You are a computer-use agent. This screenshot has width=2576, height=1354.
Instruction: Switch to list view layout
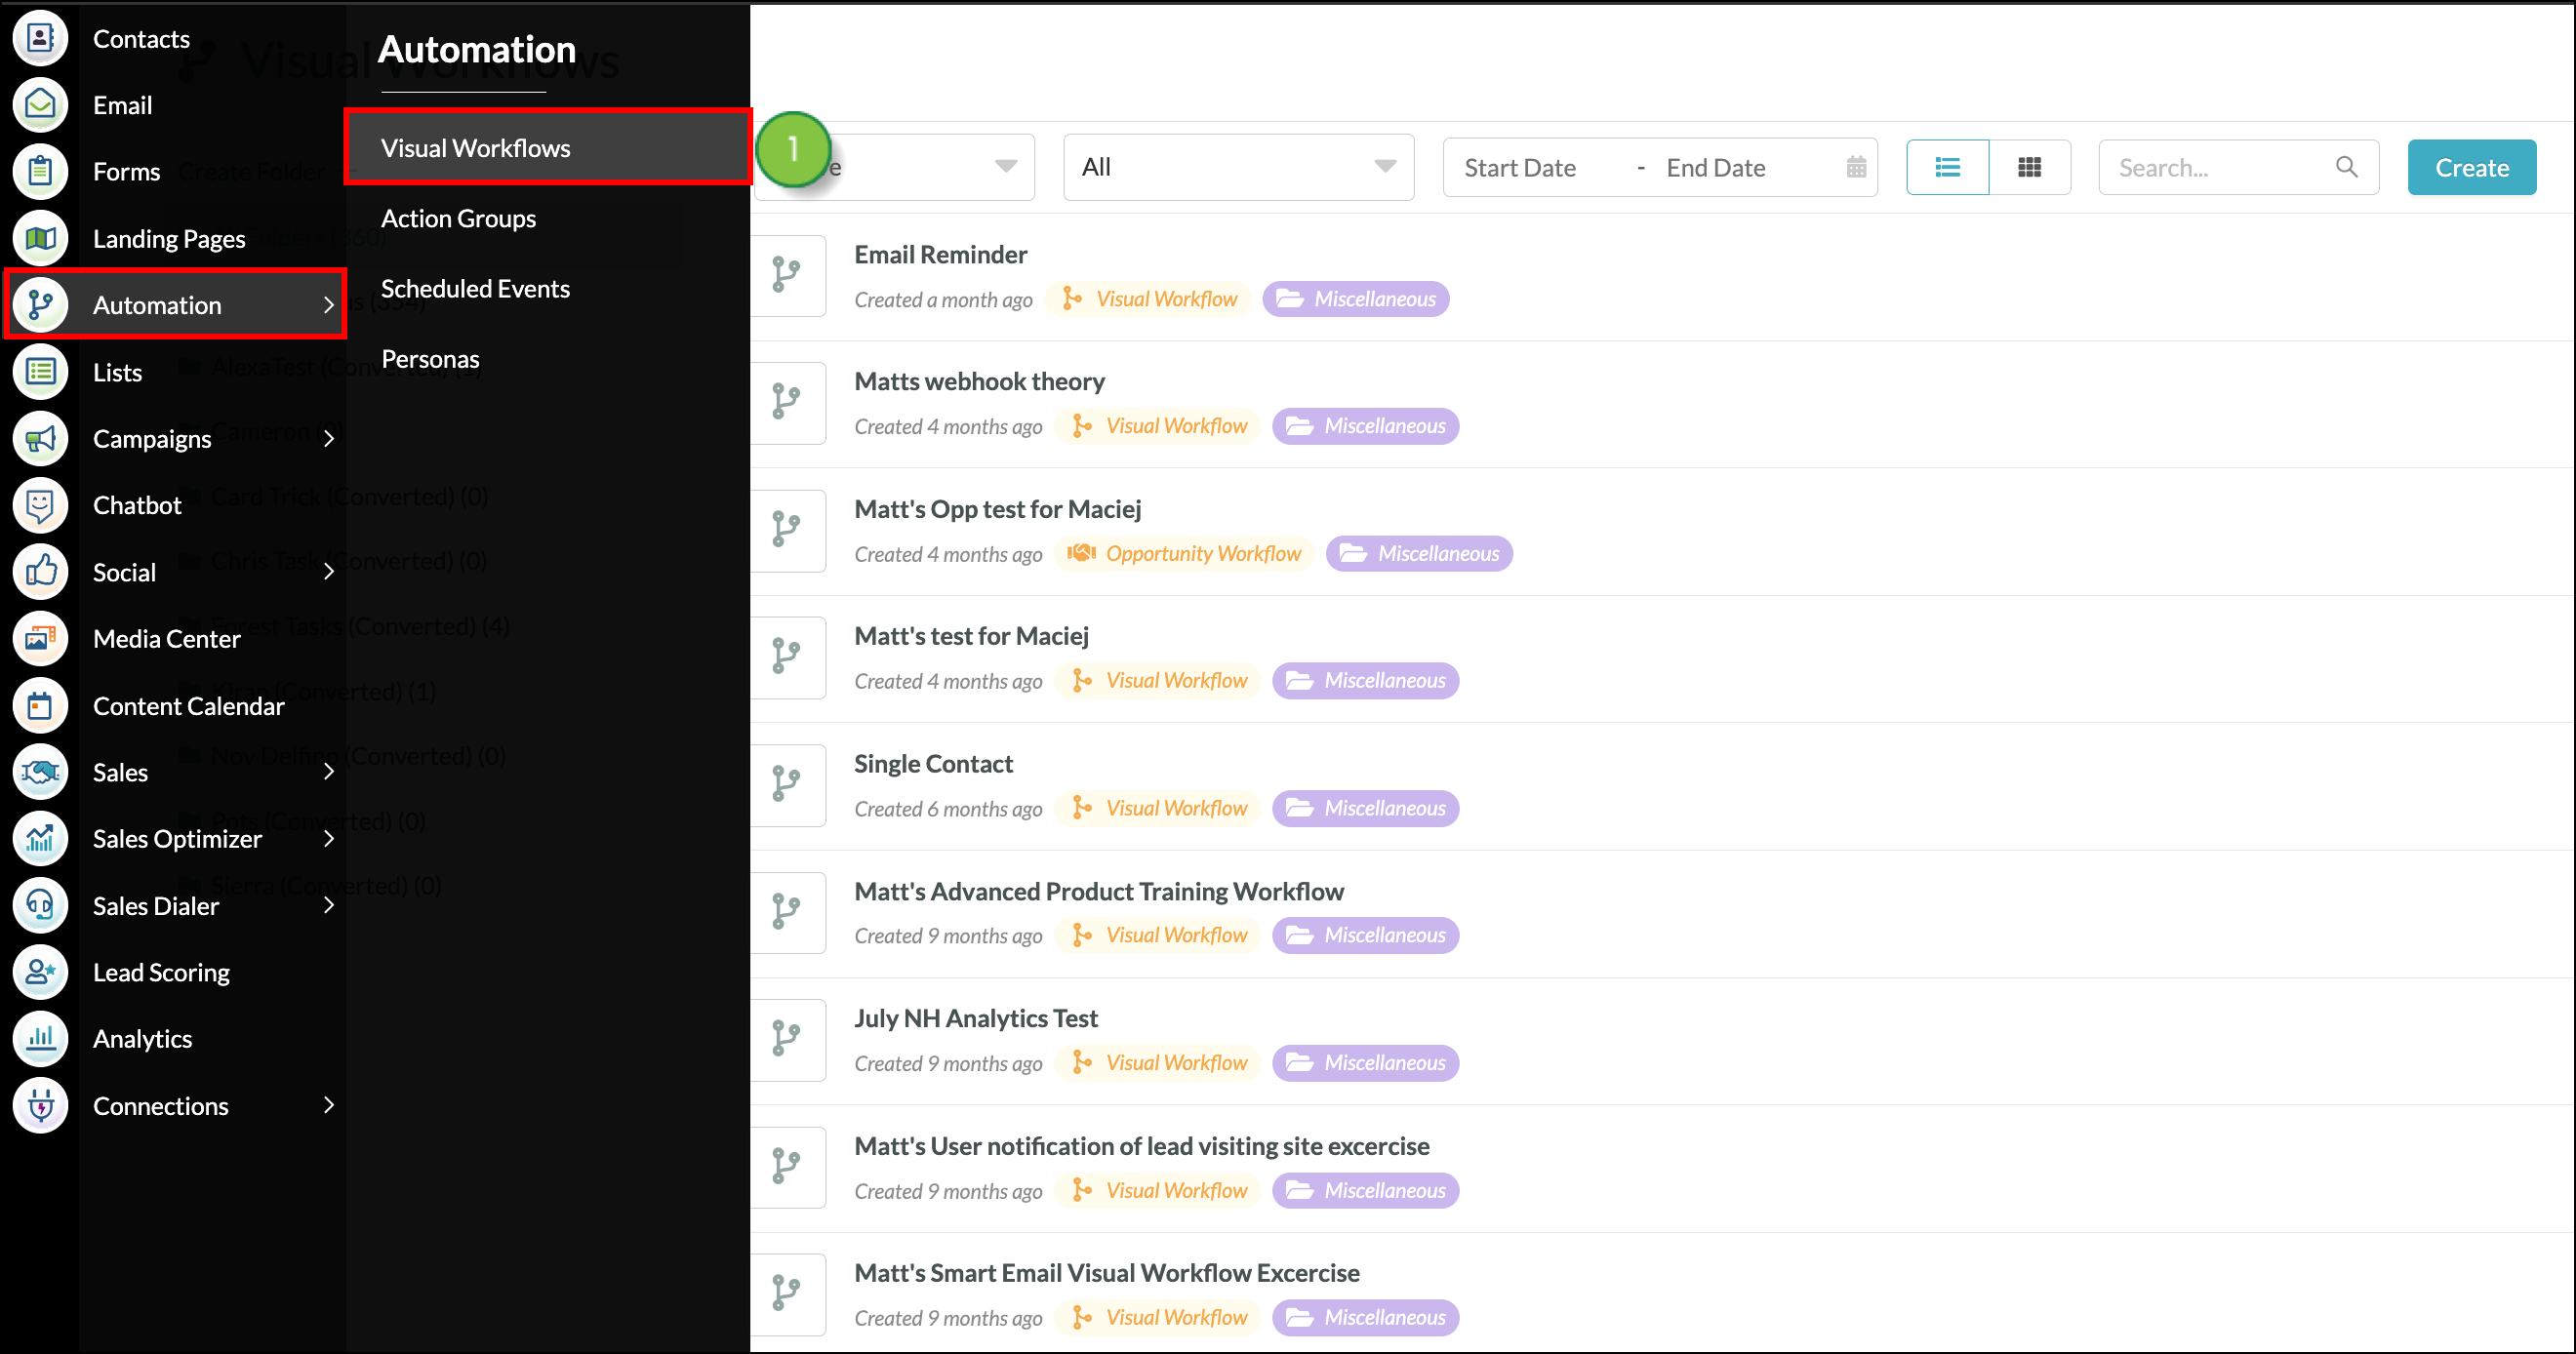[x=1947, y=167]
